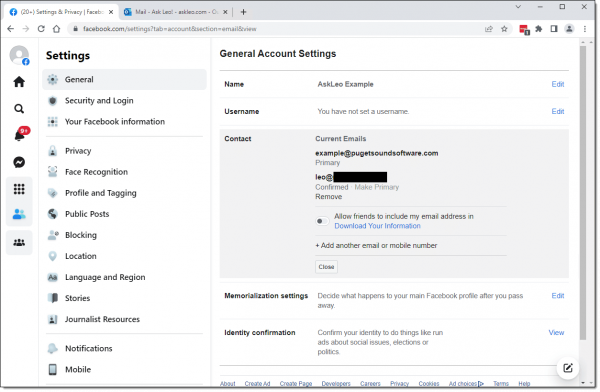Edit the Username row
Image resolution: width=600 pixels, height=392 pixels.
(x=558, y=111)
